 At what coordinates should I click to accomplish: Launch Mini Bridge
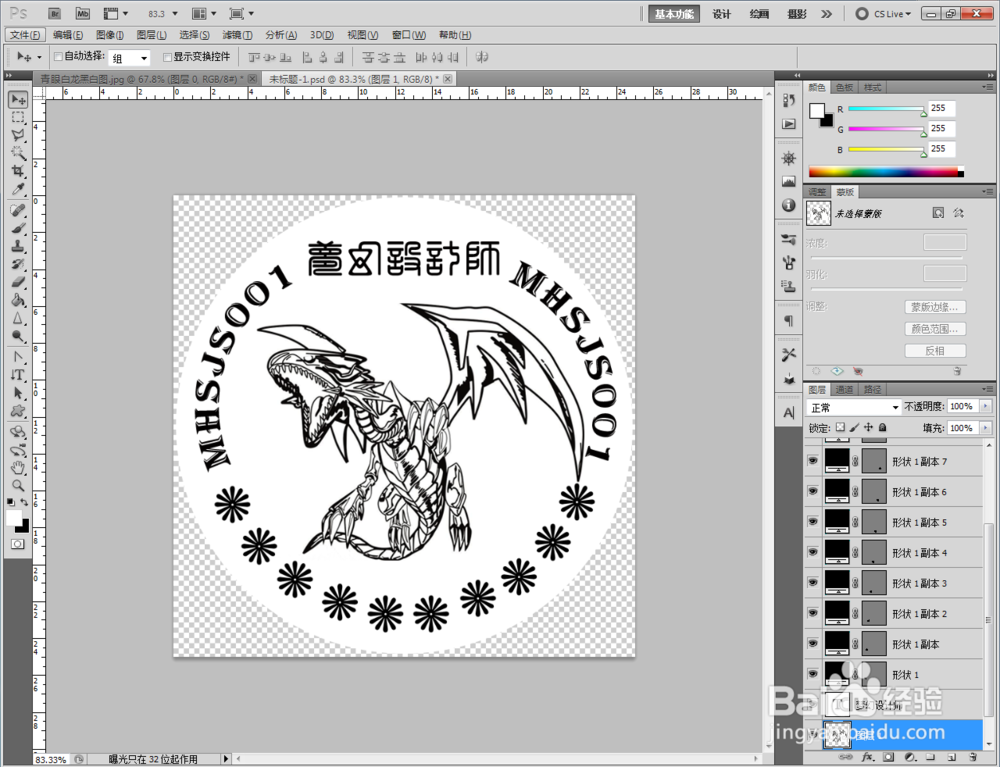[82, 13]
